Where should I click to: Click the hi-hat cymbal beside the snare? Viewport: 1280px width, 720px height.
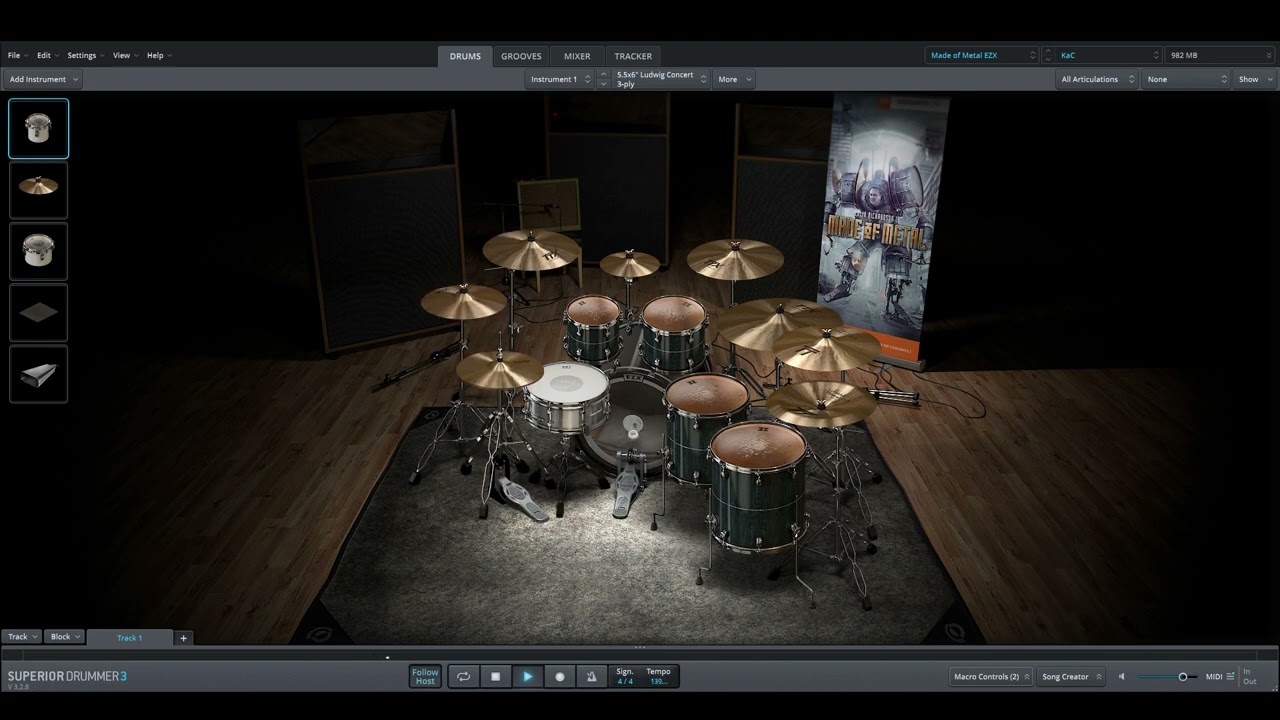click(x=499, y=368)
